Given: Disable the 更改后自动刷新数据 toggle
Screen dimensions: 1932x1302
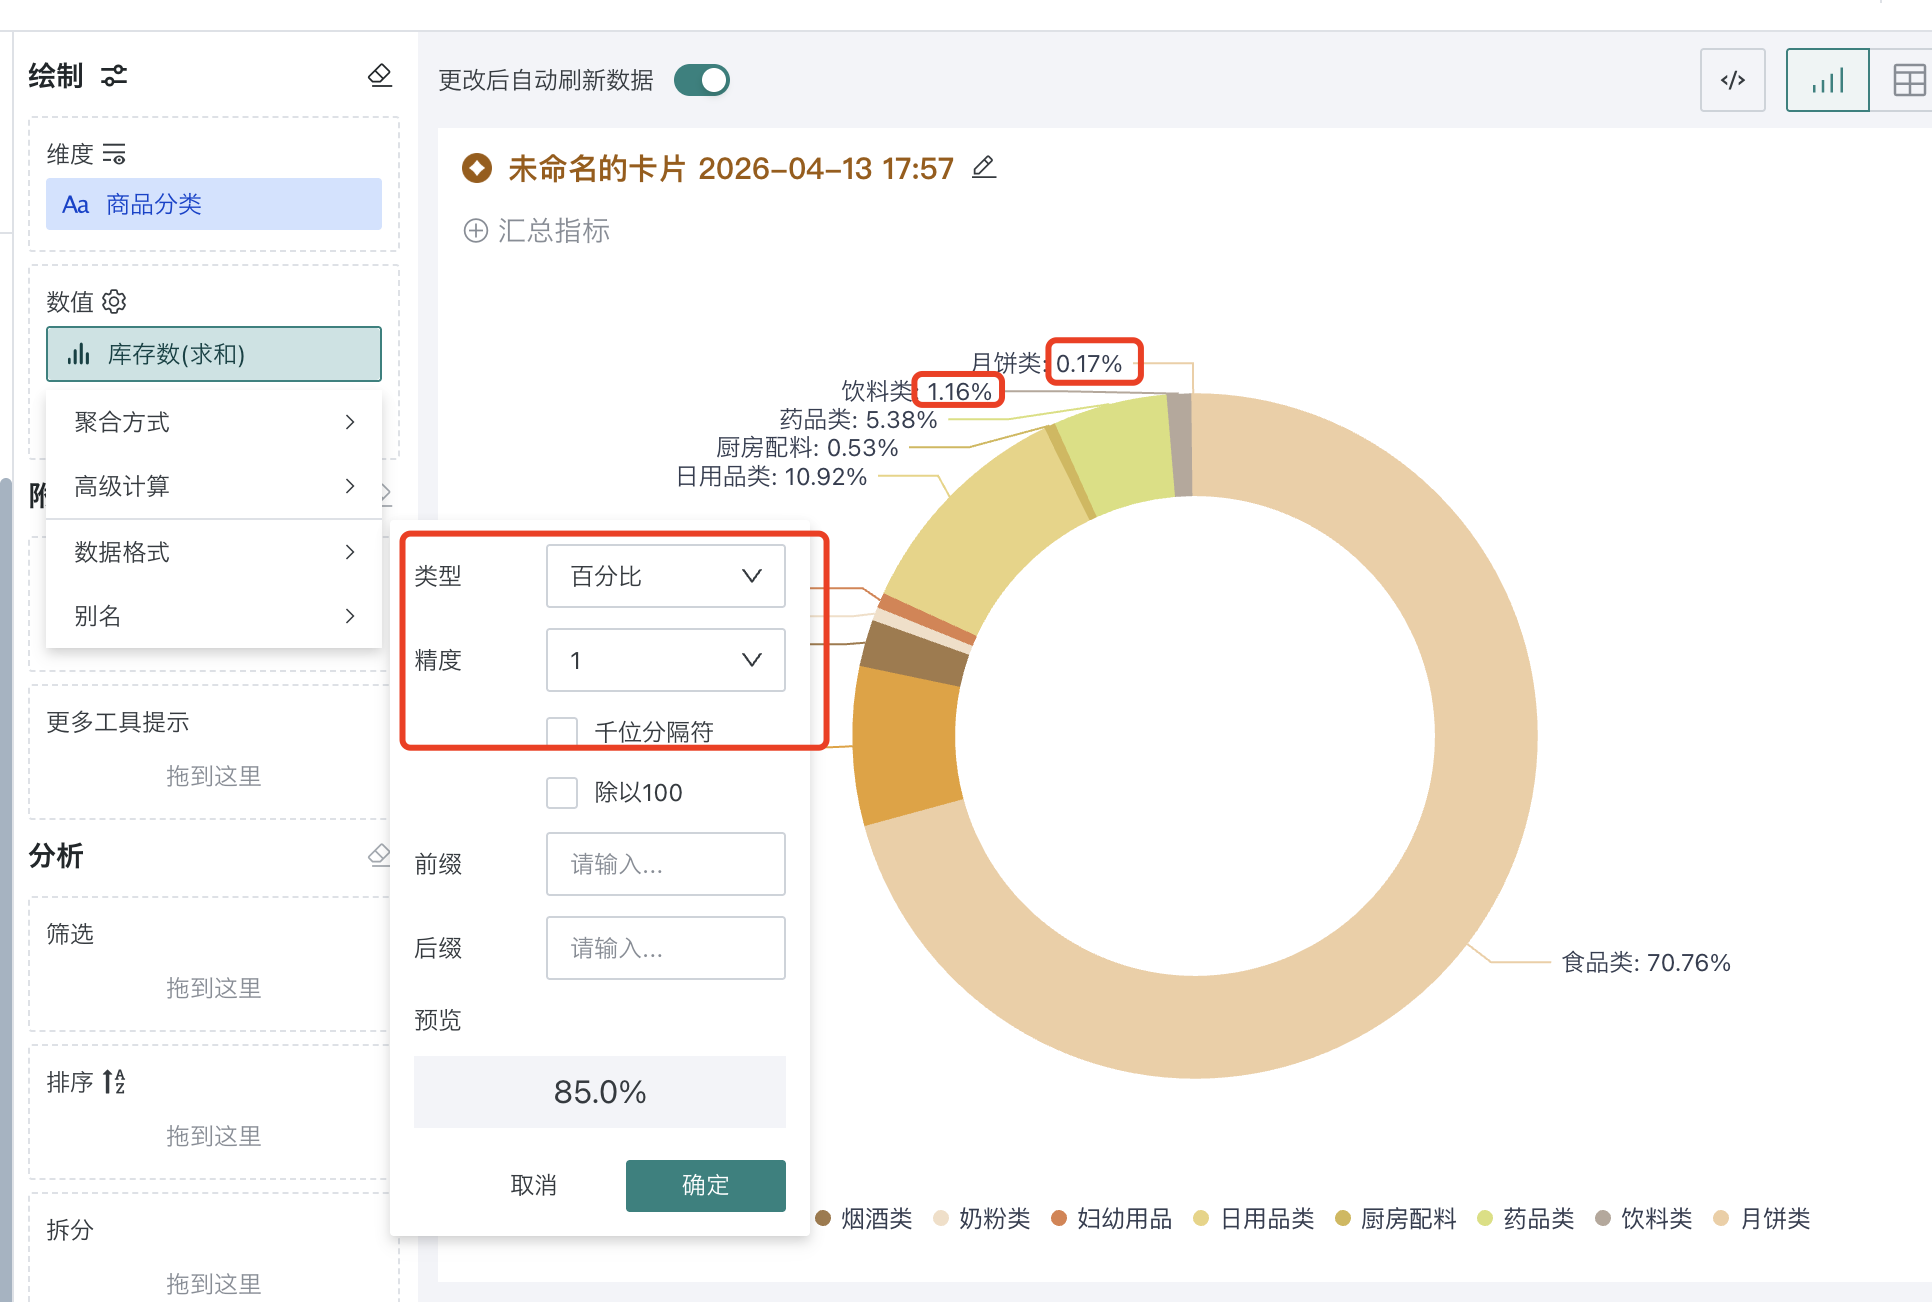Looking at the screenshot, I should [701, 80].
